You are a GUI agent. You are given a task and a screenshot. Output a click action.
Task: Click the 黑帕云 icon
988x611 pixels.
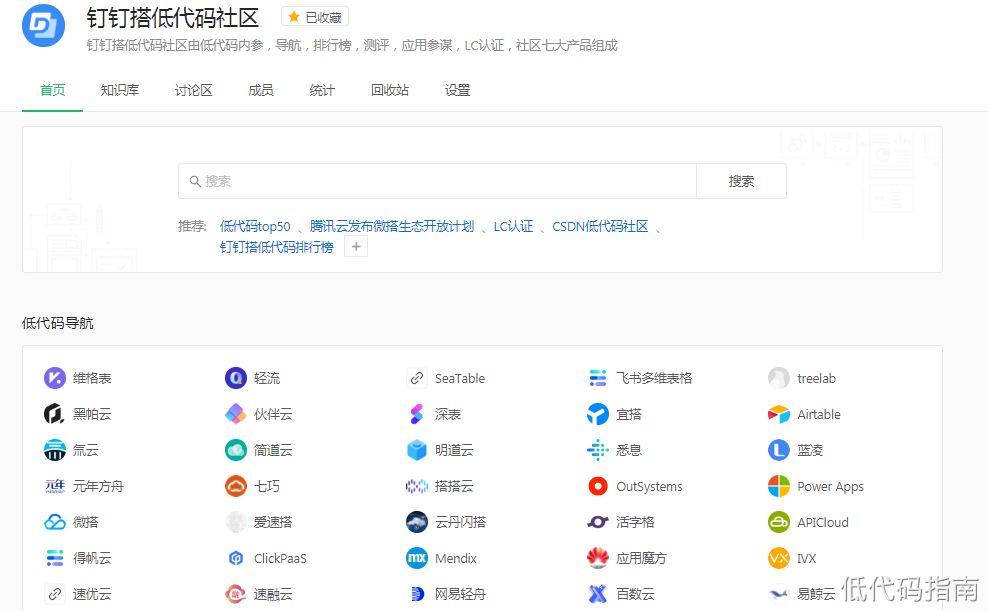[55, 414]
